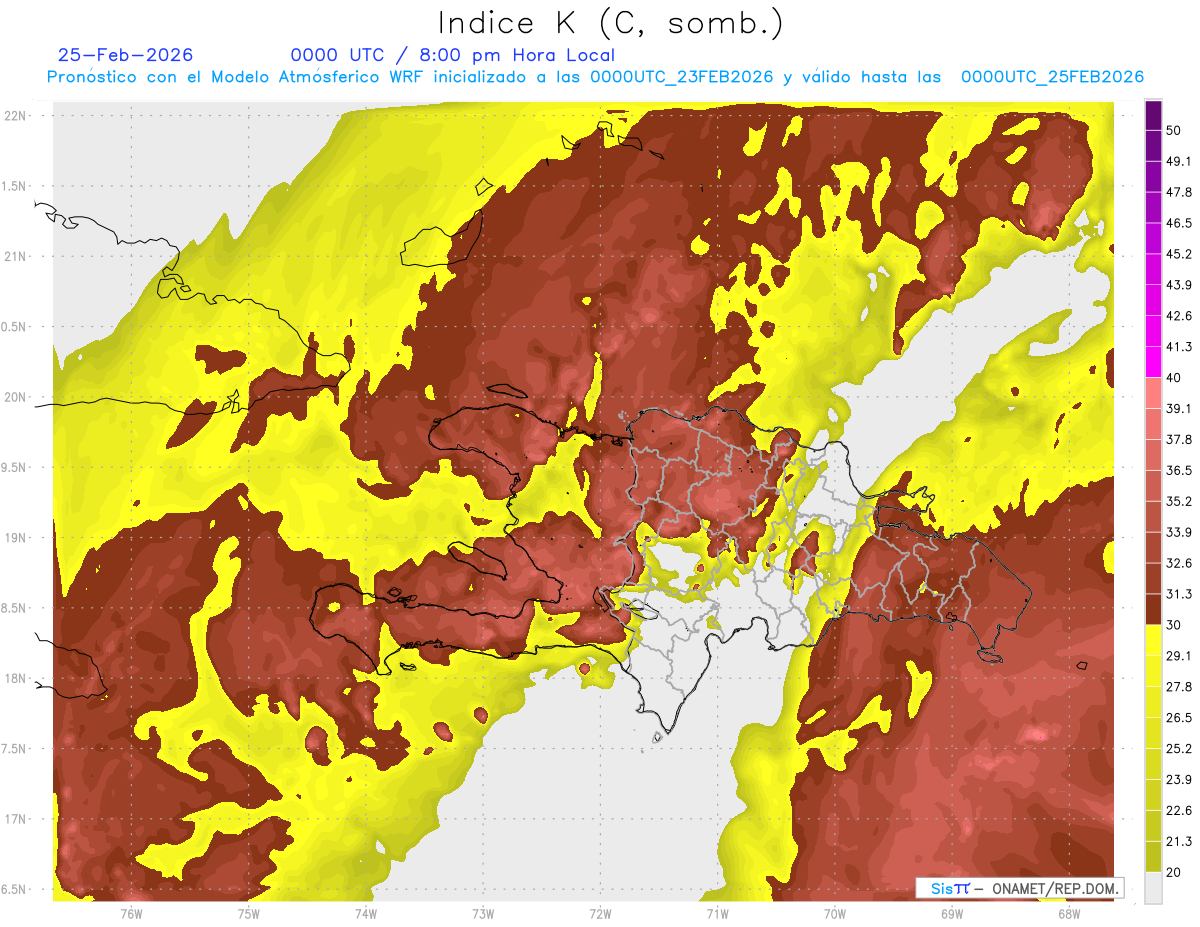Click the colorbar value "20"
This screenshot has width=1200, height=927.
click(1174, 873)
